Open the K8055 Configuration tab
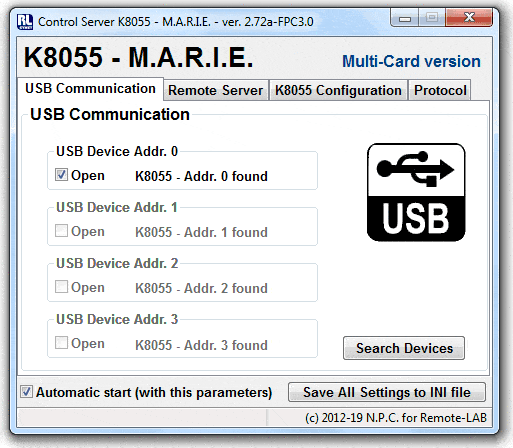Viewport: 513px width, 448px height. point(338,90)
